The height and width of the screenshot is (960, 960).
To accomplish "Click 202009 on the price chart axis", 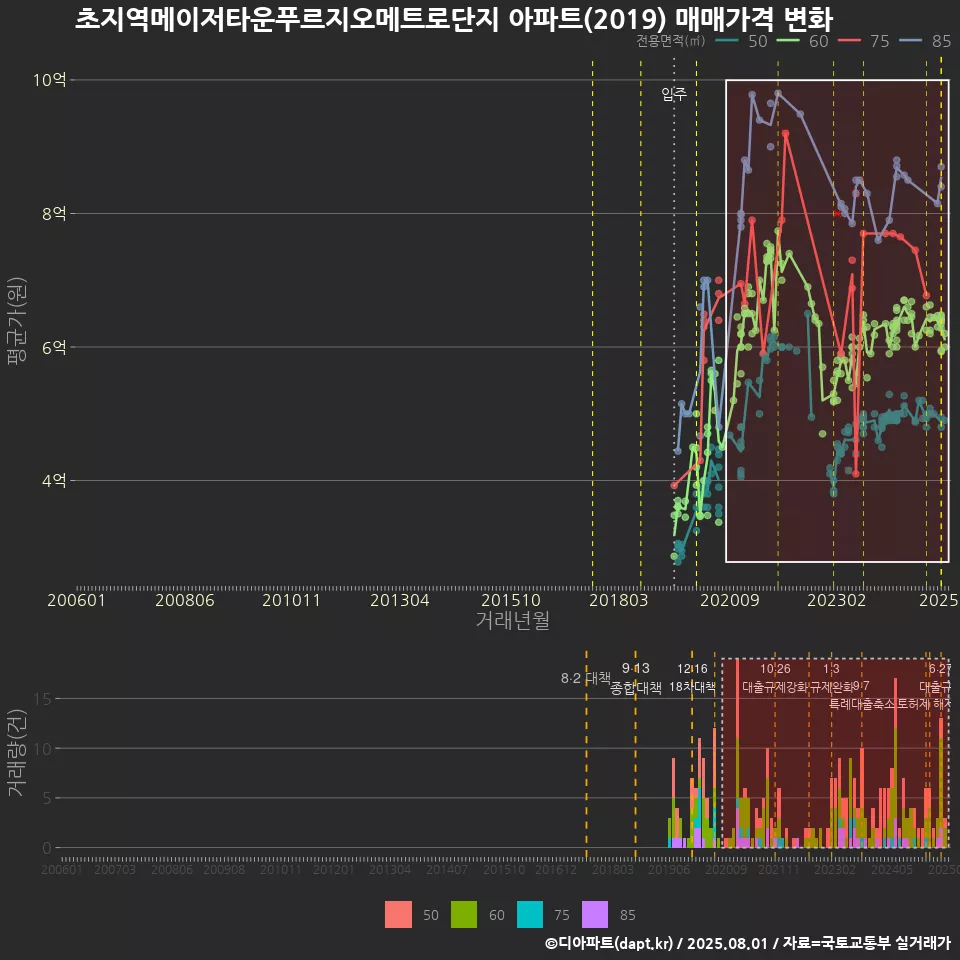I will pos(730,600).
